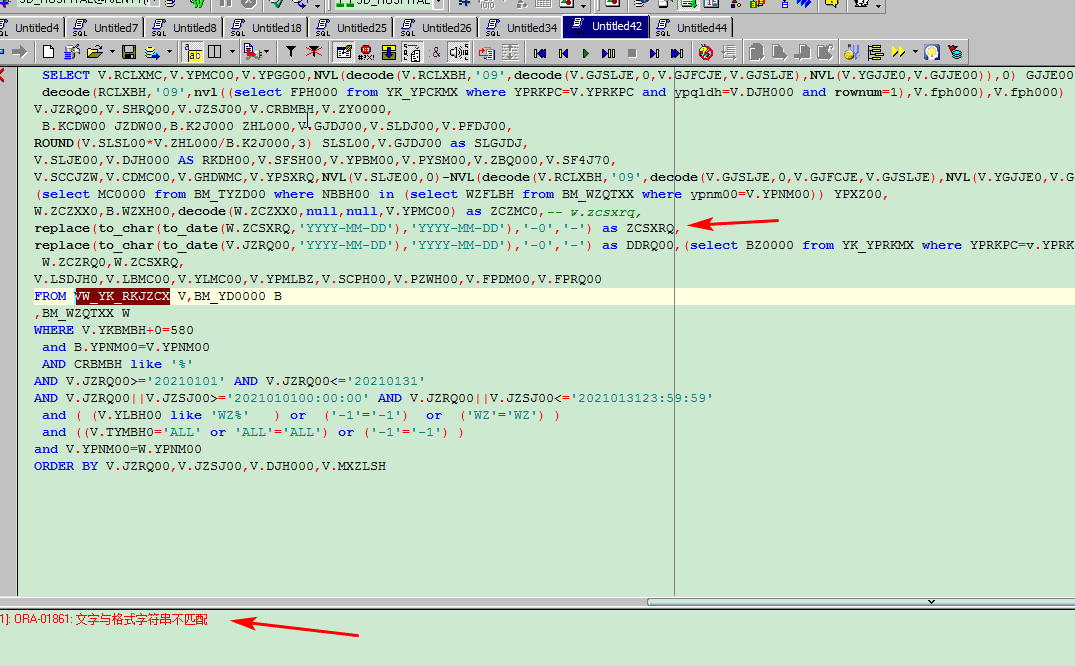Image resolution: width=1075 pixels, height=666 pixels.
Task: Click the database with red flag icon
Action: pyautogui.click(x=955, y=52)
